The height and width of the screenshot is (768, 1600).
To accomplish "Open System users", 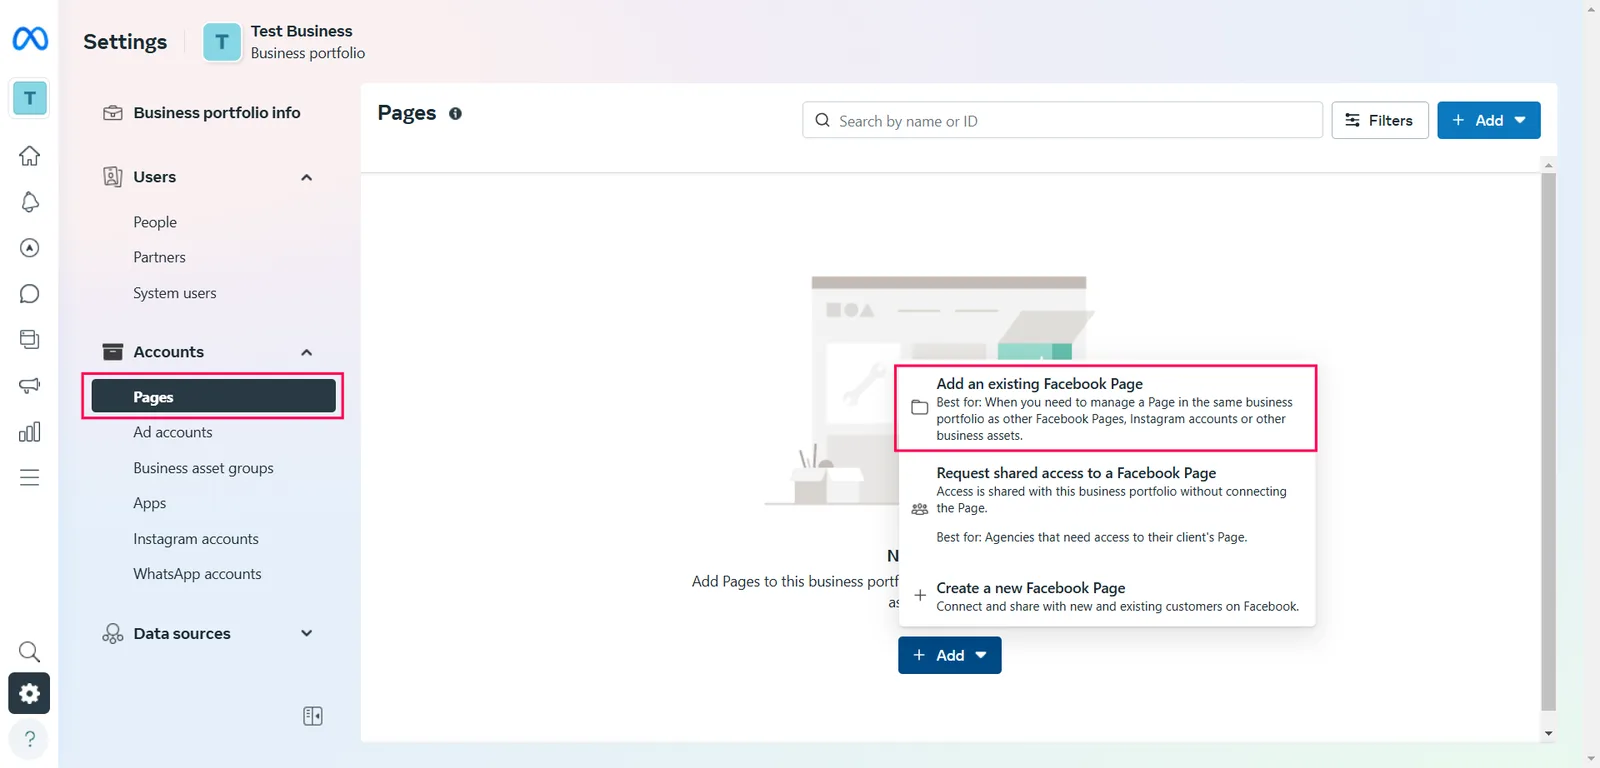I will tap(175, 293).
